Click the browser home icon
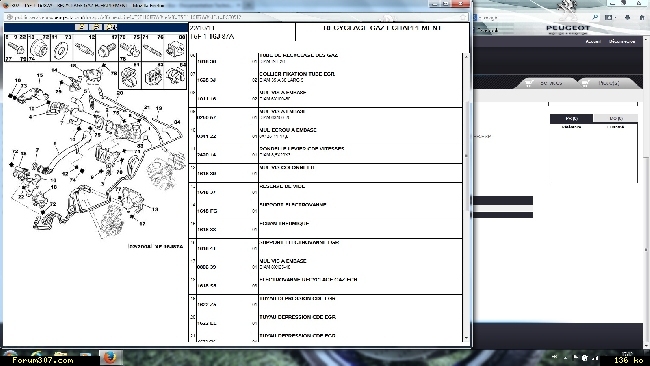 coord(642,17)
